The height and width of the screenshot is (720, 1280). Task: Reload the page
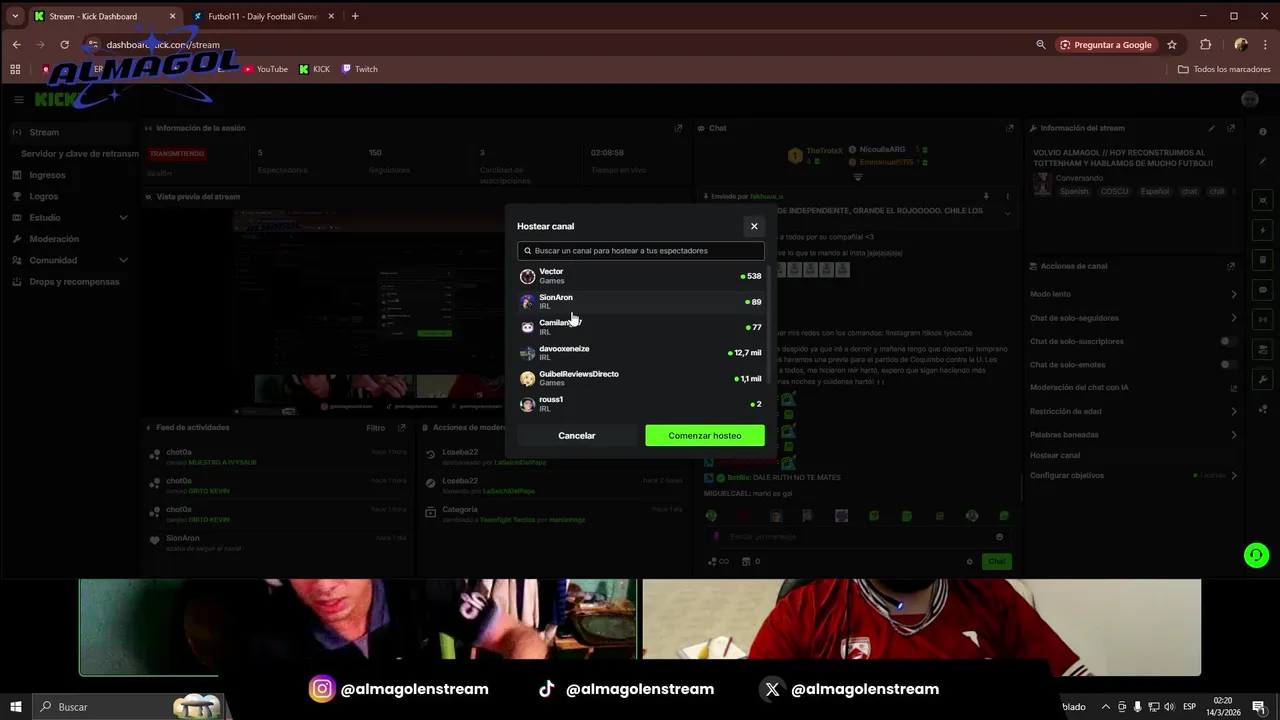coord(64,44)
